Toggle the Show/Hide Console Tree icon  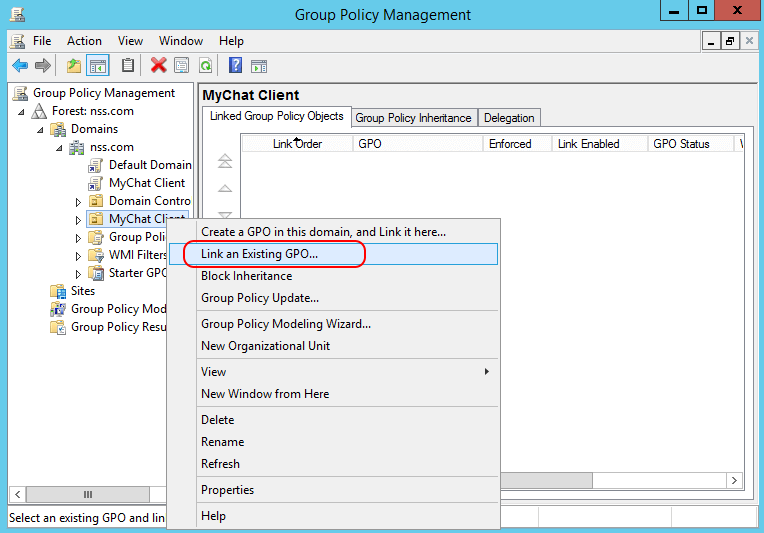click(x=98, y=66)
